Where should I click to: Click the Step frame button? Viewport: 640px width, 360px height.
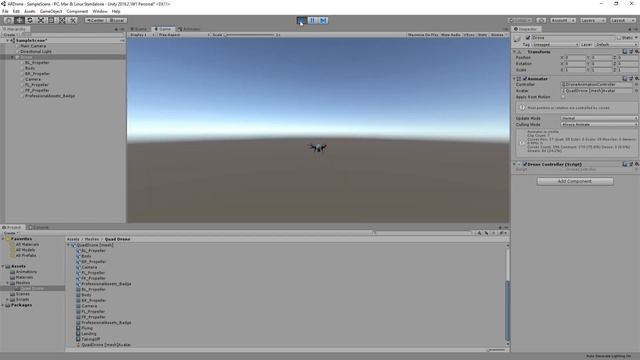click(323, 20)
